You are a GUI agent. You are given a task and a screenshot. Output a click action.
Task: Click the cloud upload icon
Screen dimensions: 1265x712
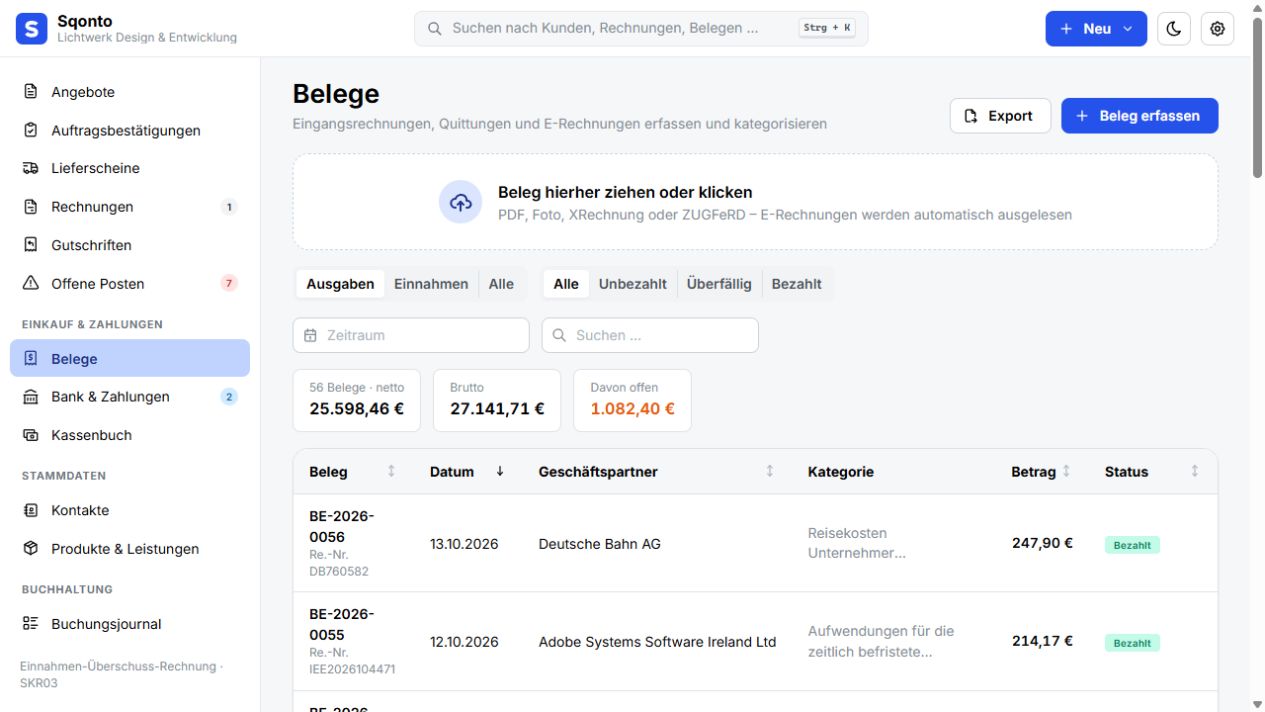460,202
